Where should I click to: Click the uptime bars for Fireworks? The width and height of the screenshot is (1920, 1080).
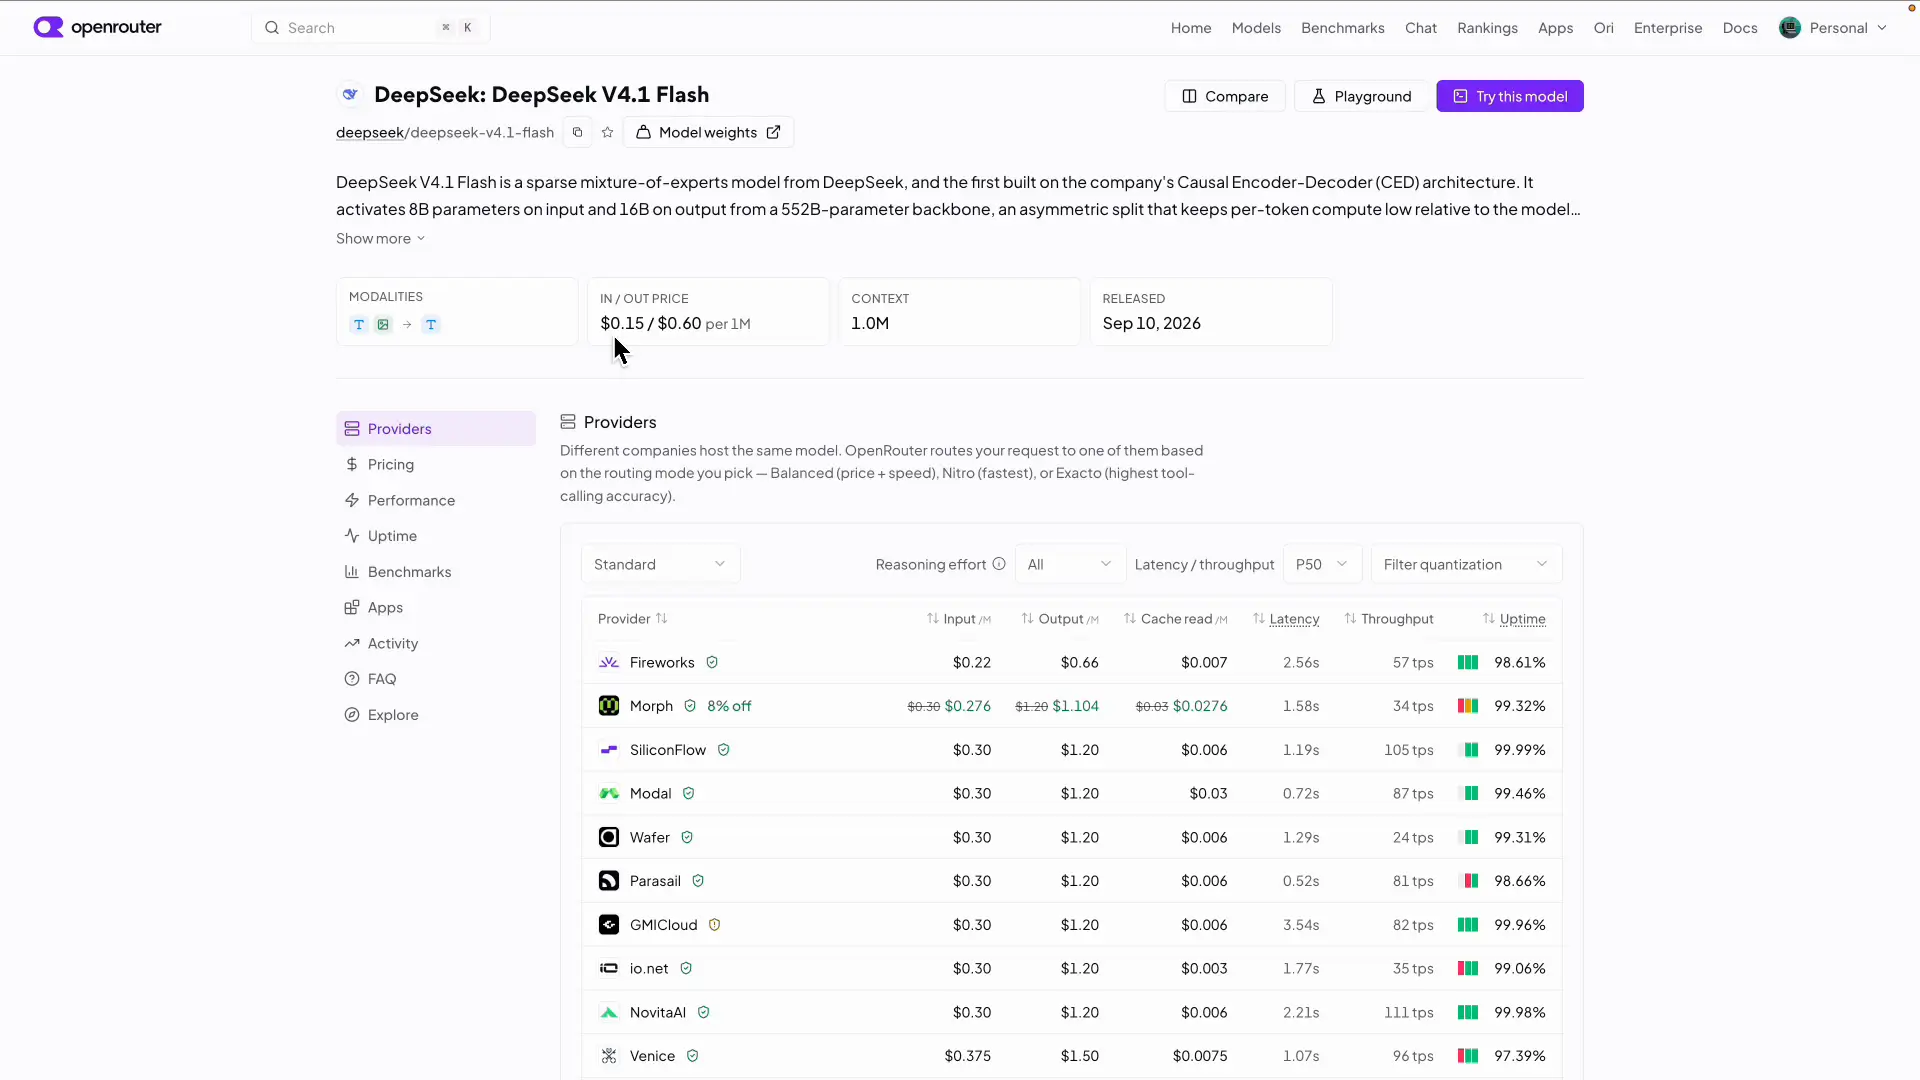click(1468, 663)
